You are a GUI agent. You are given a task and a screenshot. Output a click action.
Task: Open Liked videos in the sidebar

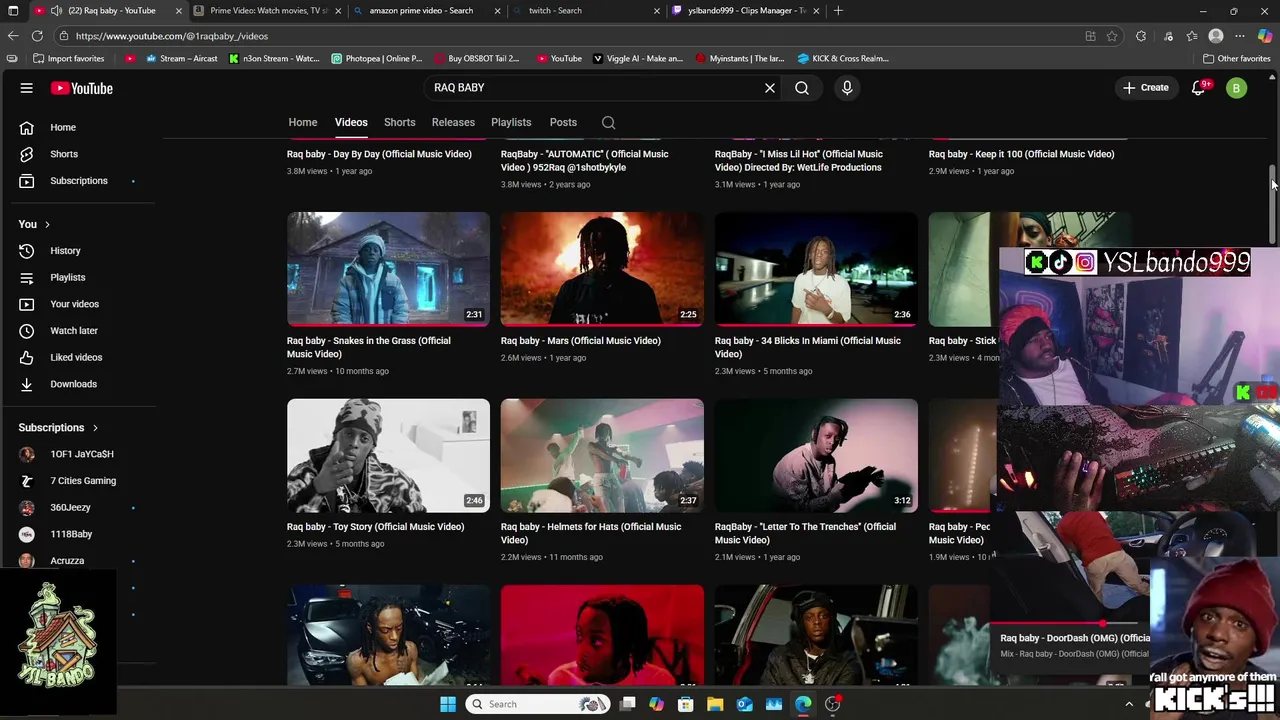78,357
